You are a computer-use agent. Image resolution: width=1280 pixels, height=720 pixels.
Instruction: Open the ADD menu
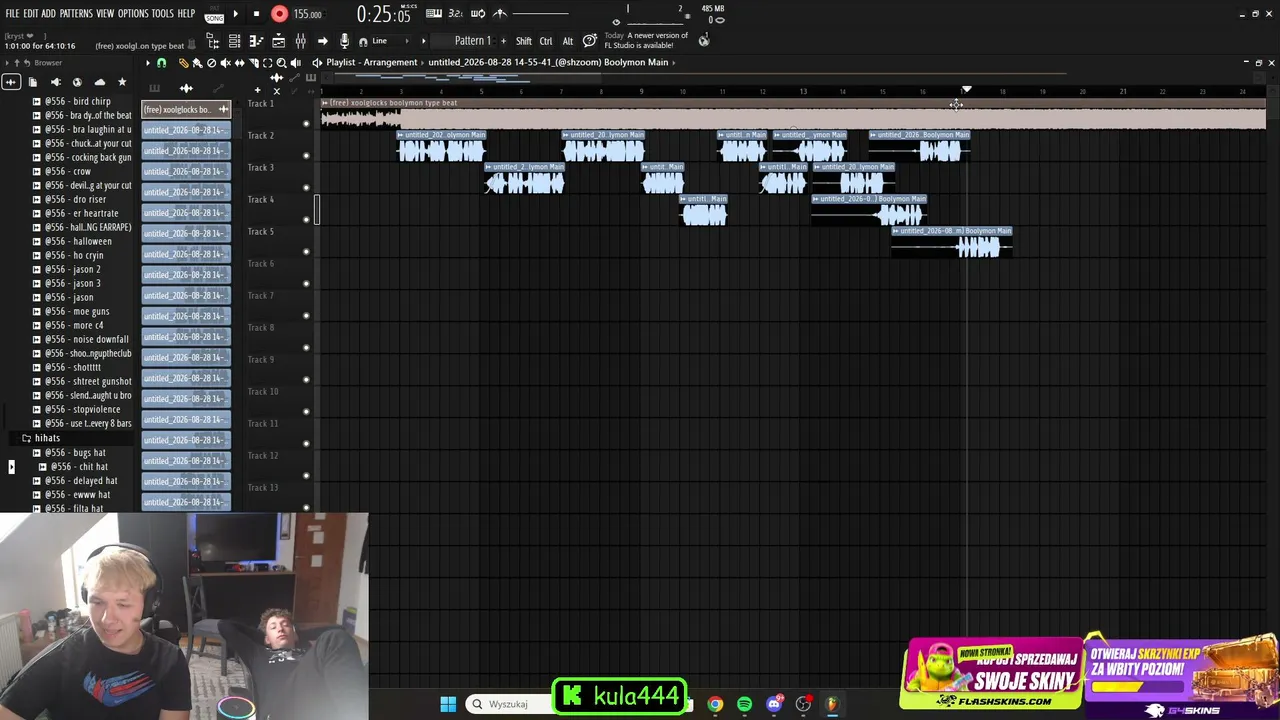(48, 14)
